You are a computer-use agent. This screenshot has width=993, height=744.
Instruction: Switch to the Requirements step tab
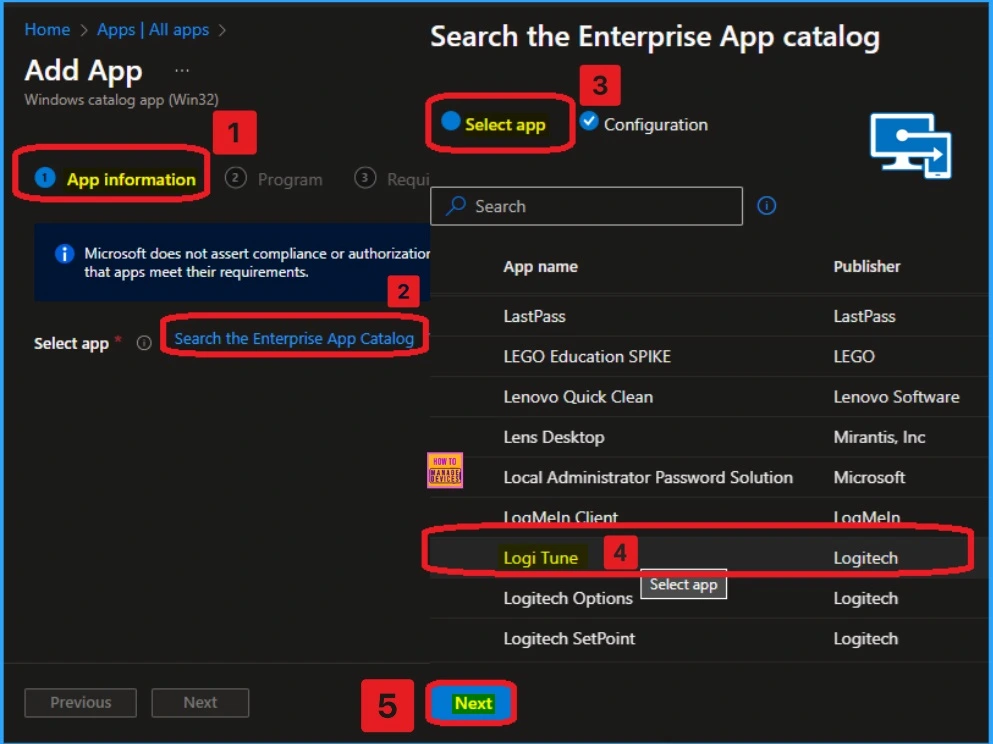tap(392, 179)
